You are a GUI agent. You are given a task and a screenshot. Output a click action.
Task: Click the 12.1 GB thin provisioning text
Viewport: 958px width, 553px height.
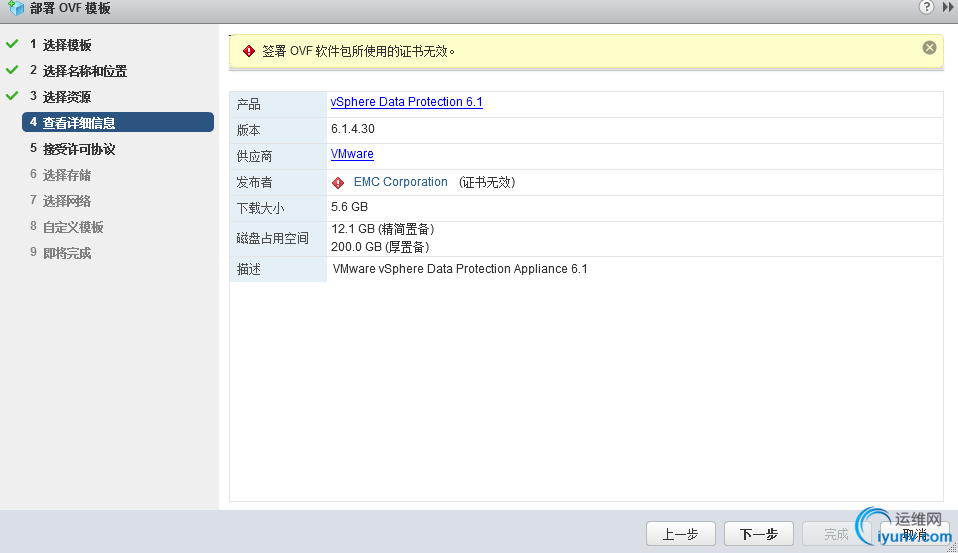[382, 229]
